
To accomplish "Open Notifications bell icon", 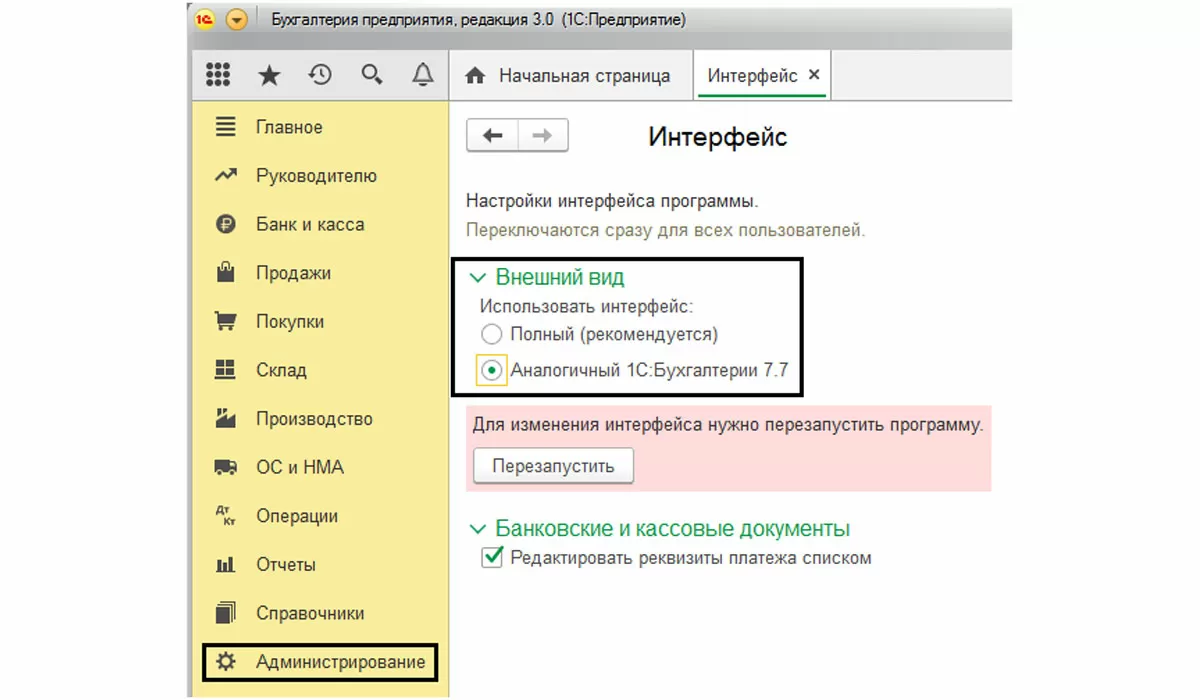I will 423,75.
